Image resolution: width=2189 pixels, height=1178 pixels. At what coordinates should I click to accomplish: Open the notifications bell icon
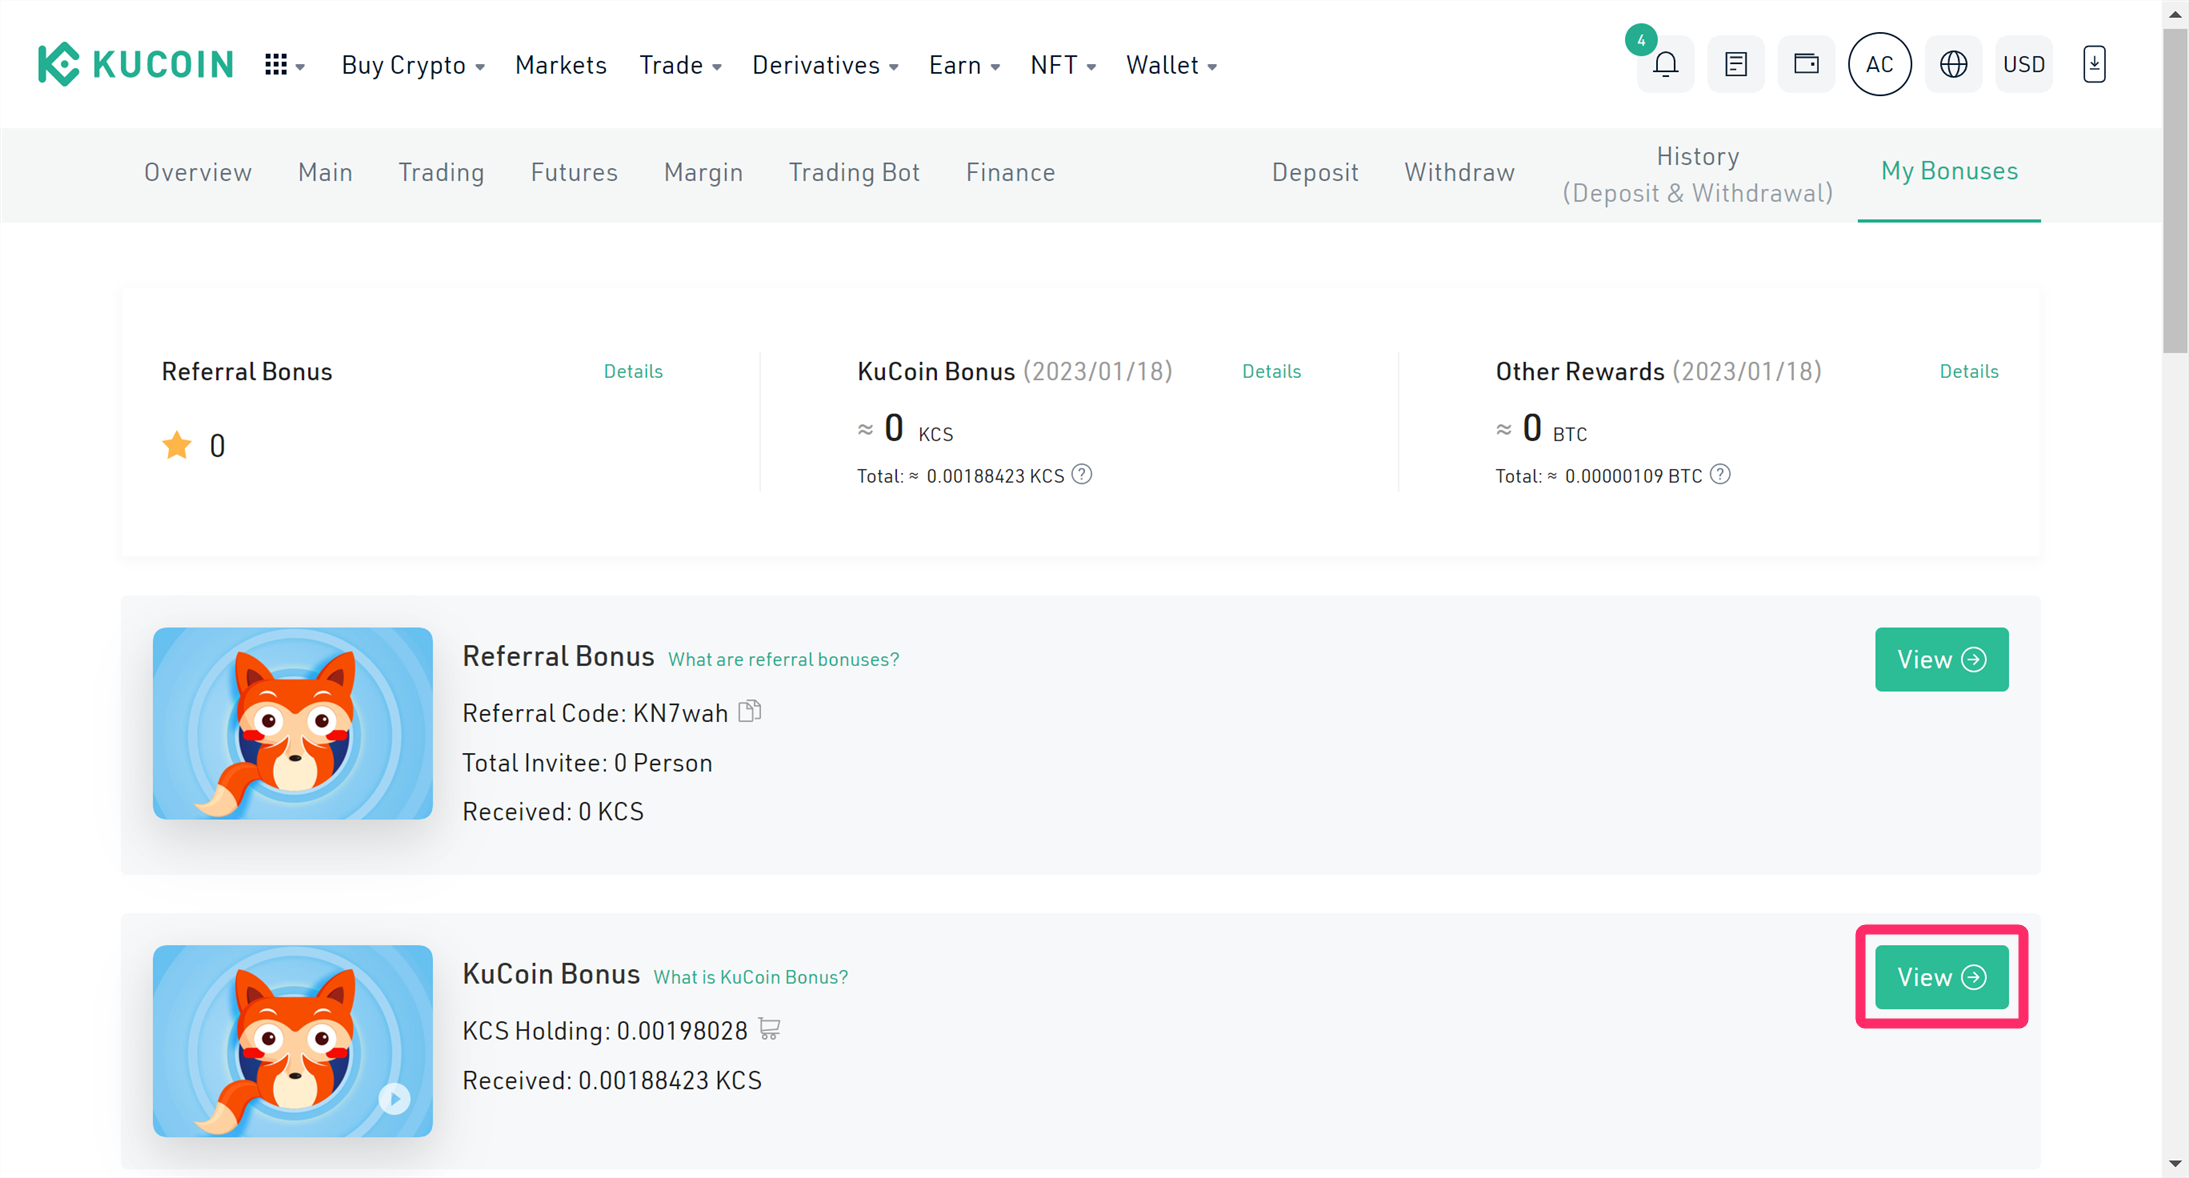[1665, 65]
